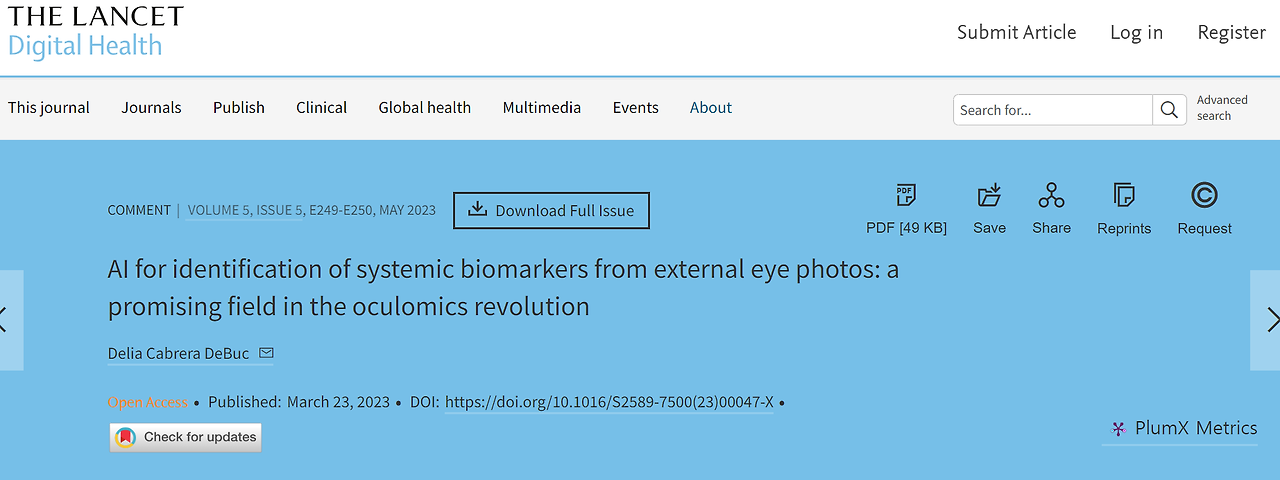Image resolution: width=1280 pixels, height=480 pixels.
Task: Select the Global health menu item
Action: tap(425, 108)
